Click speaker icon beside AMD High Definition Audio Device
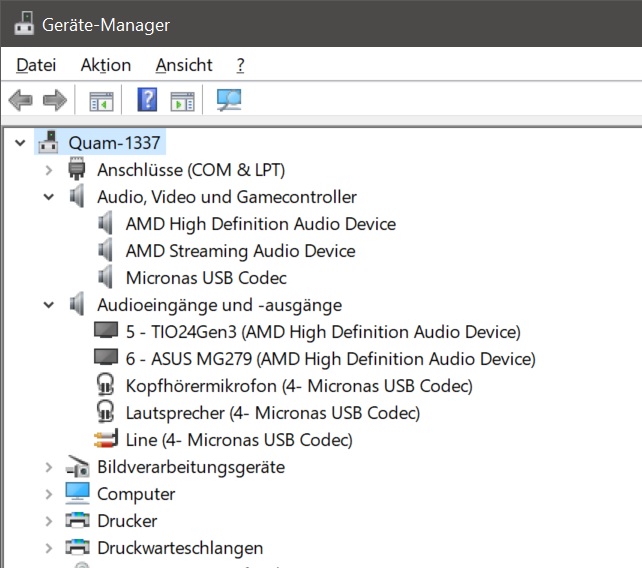 click(105, 223)
